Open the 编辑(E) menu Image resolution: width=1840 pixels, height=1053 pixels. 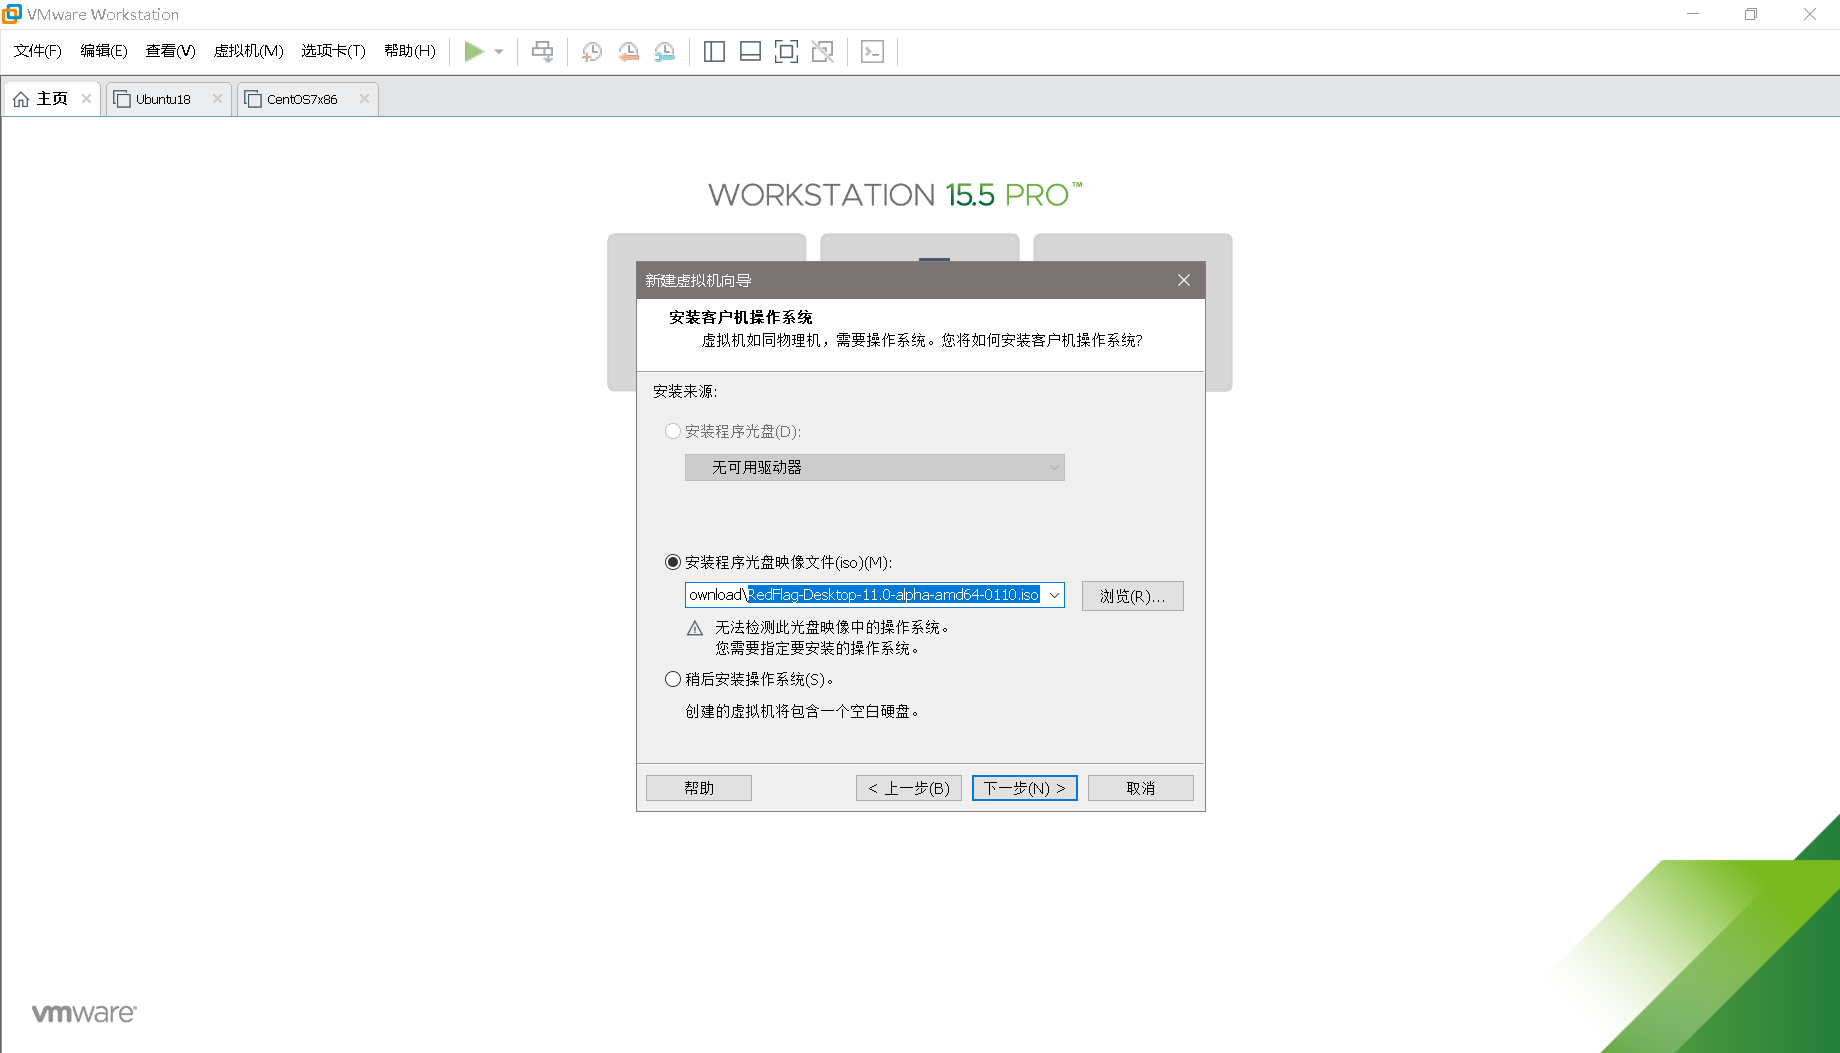[104, 51]
